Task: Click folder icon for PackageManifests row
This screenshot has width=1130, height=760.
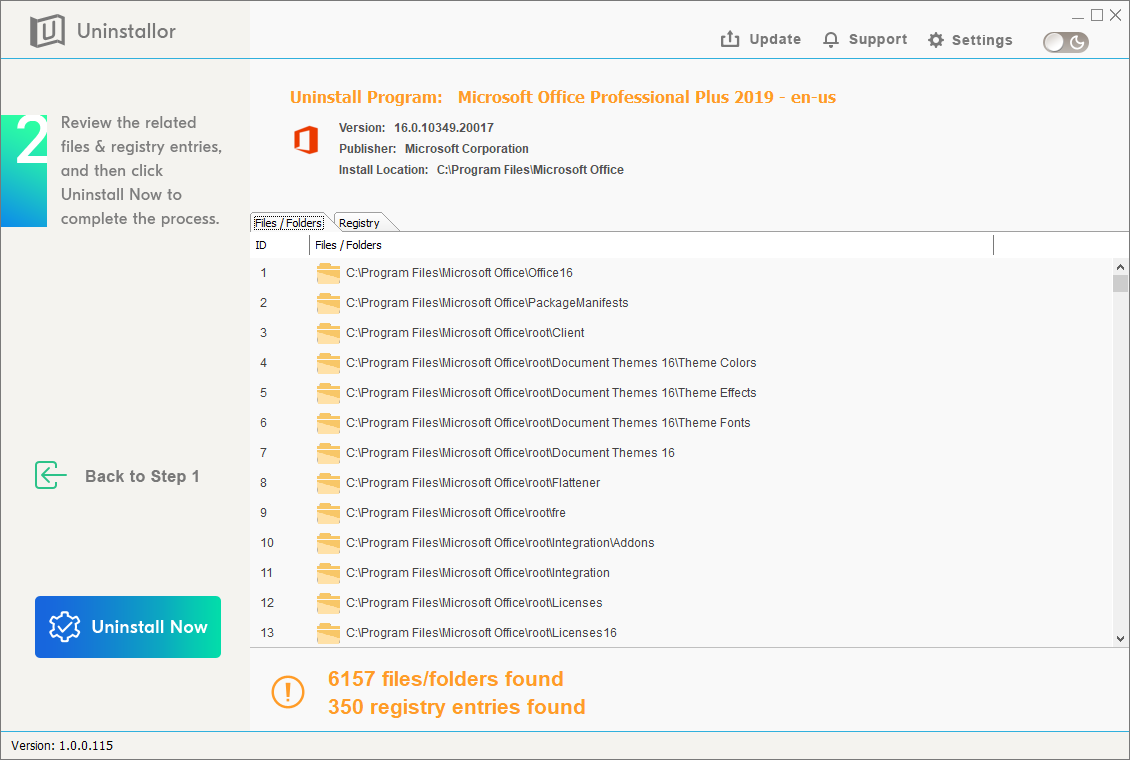Action: [x=328, y=303]
